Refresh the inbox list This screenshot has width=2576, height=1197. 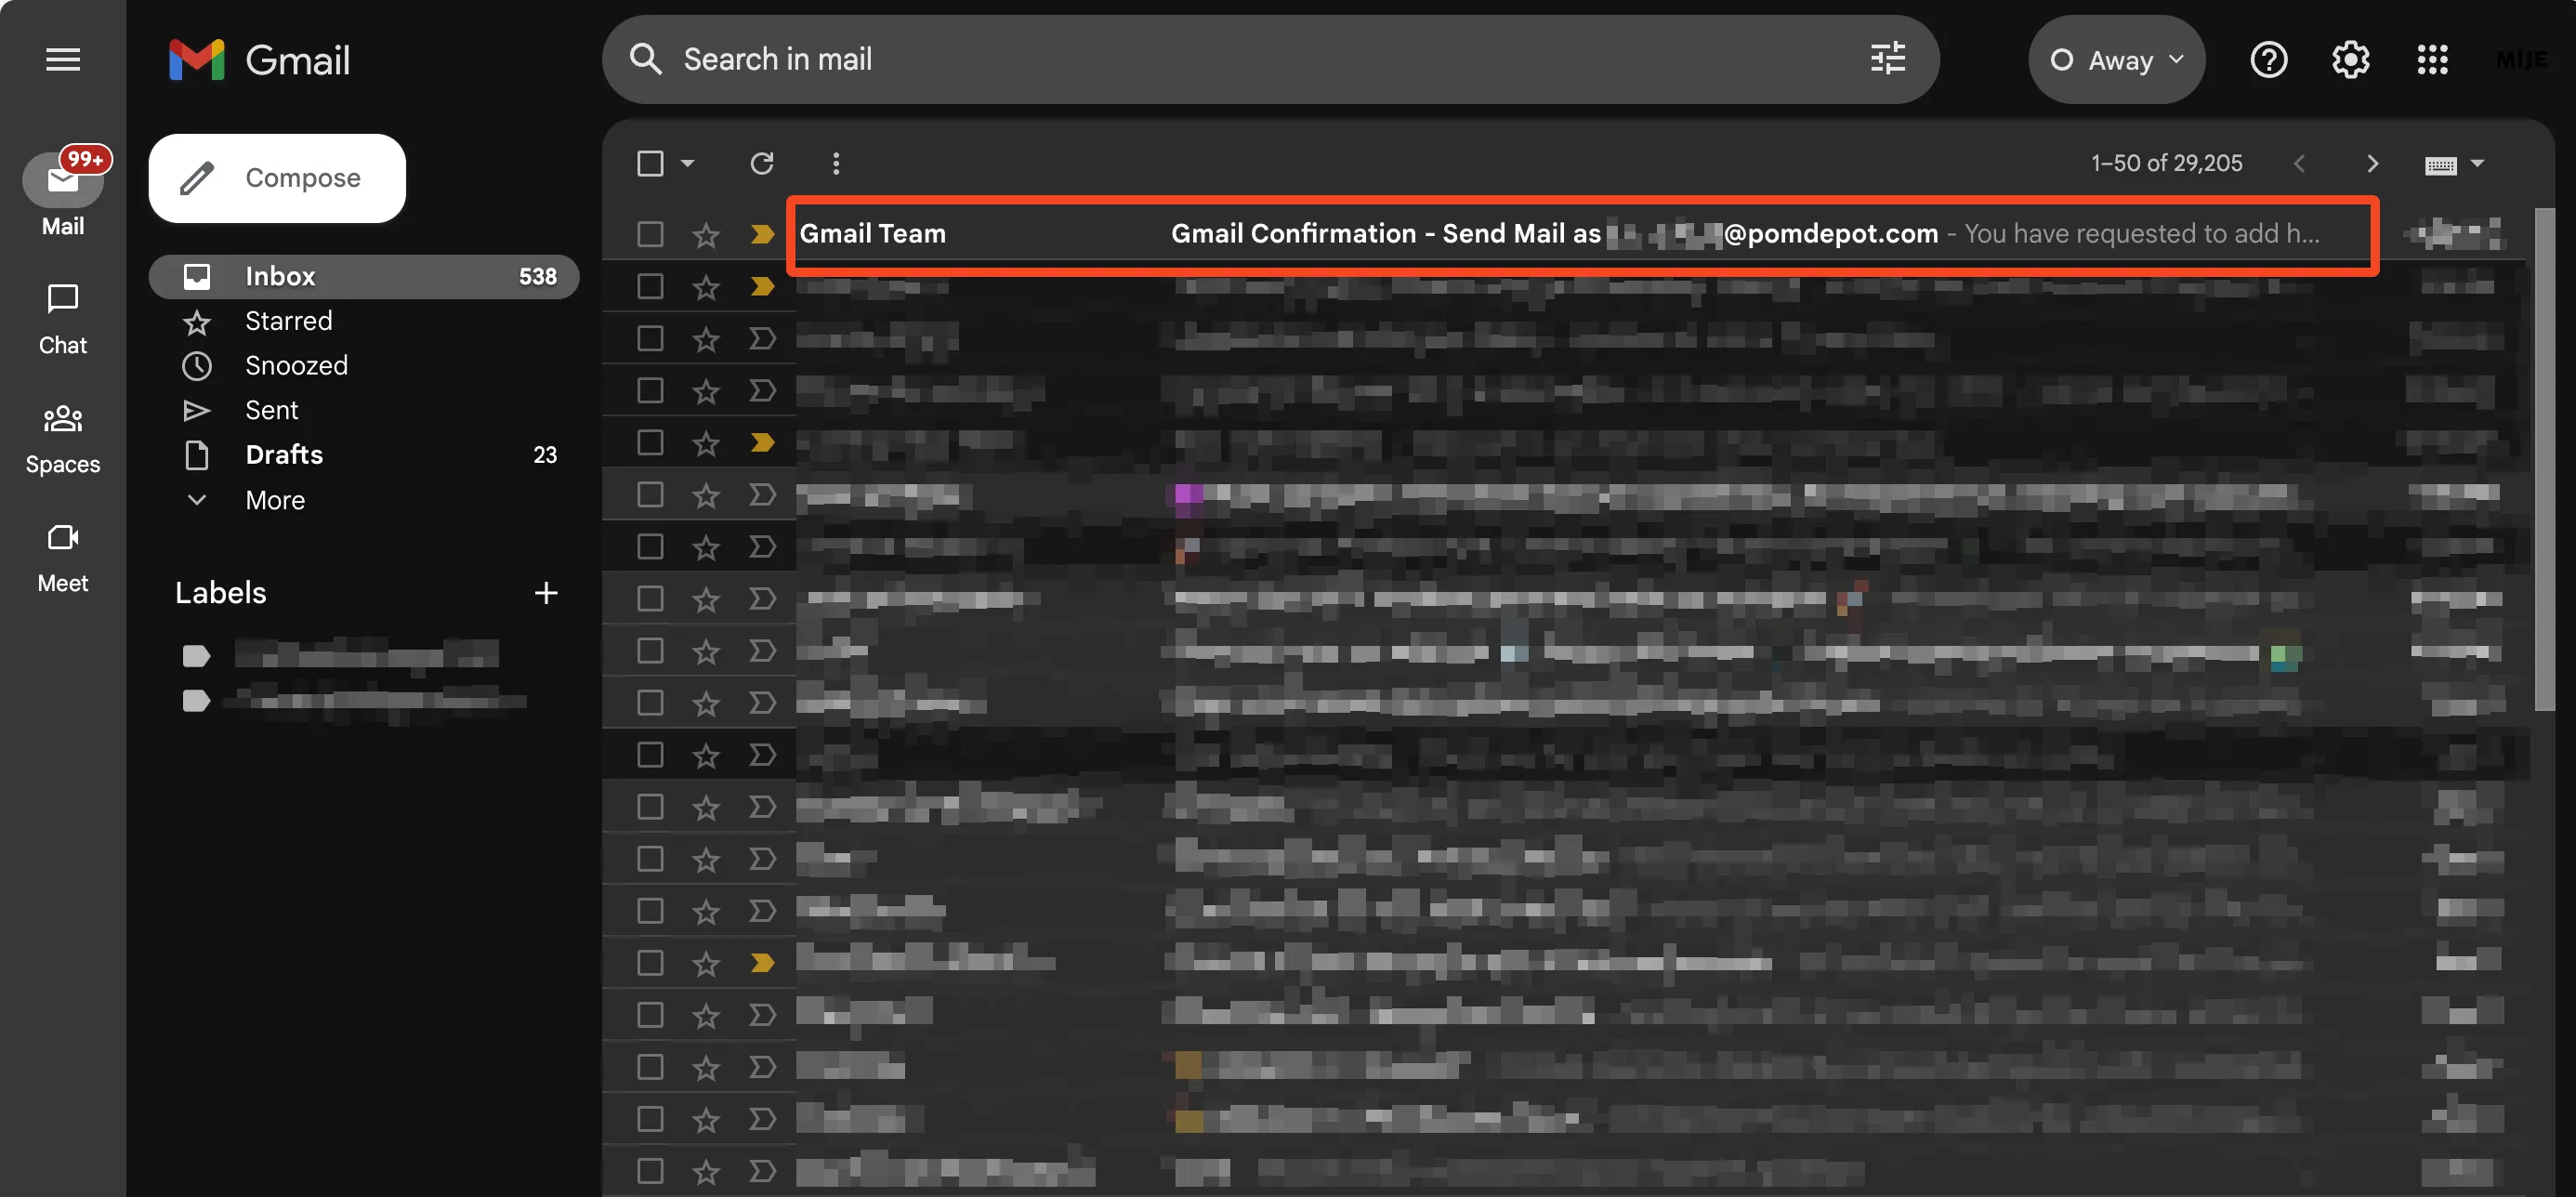tap(762, 163)
